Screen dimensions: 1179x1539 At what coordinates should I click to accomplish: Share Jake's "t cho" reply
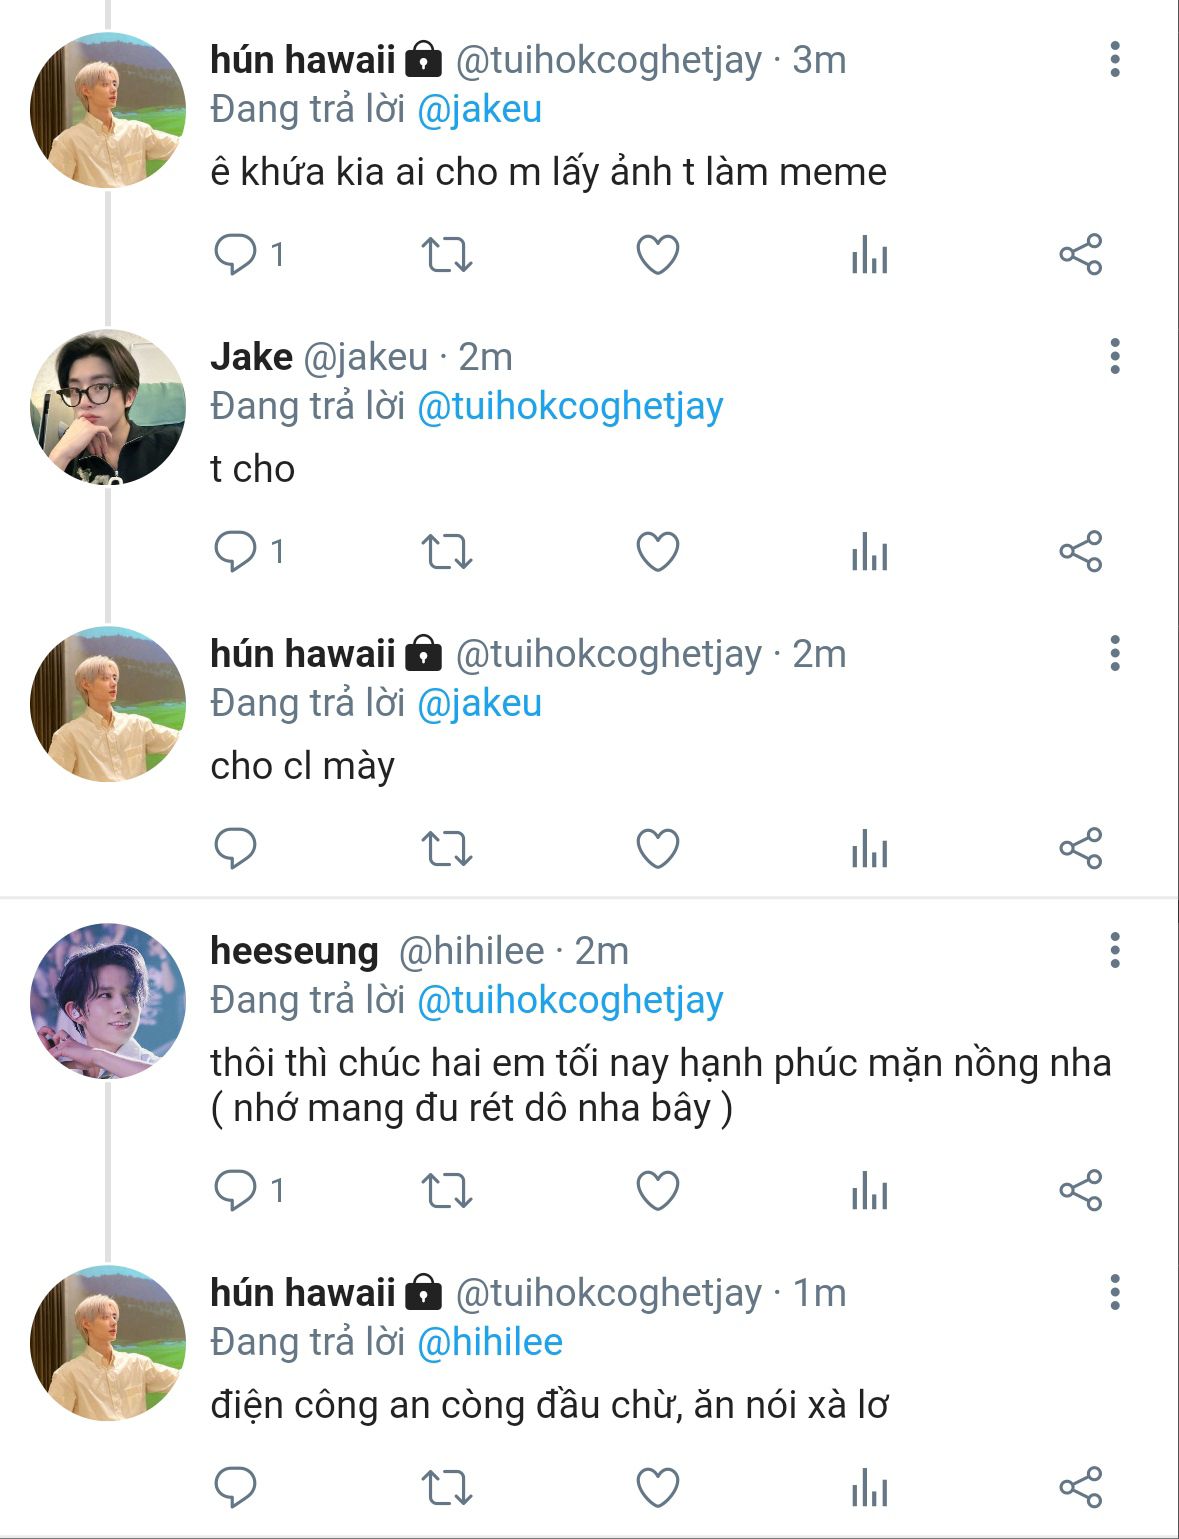(1080, 551)
